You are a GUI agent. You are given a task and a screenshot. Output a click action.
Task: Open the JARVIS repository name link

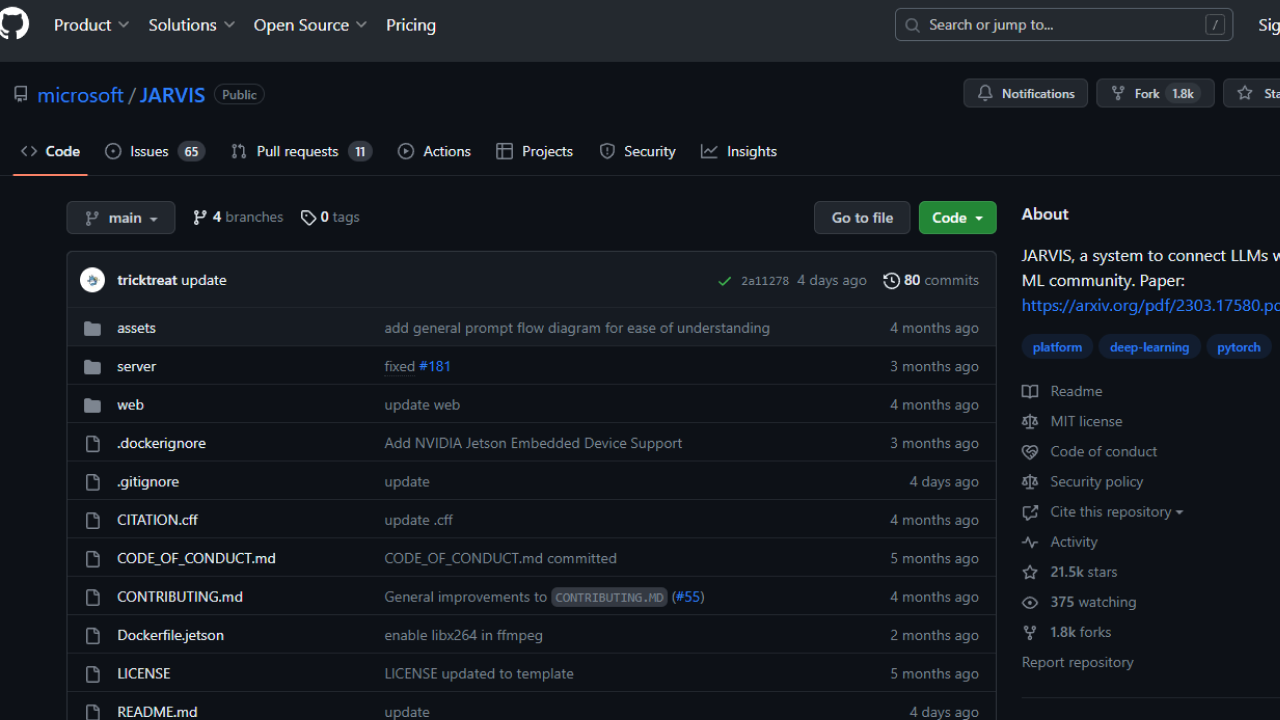172,95
